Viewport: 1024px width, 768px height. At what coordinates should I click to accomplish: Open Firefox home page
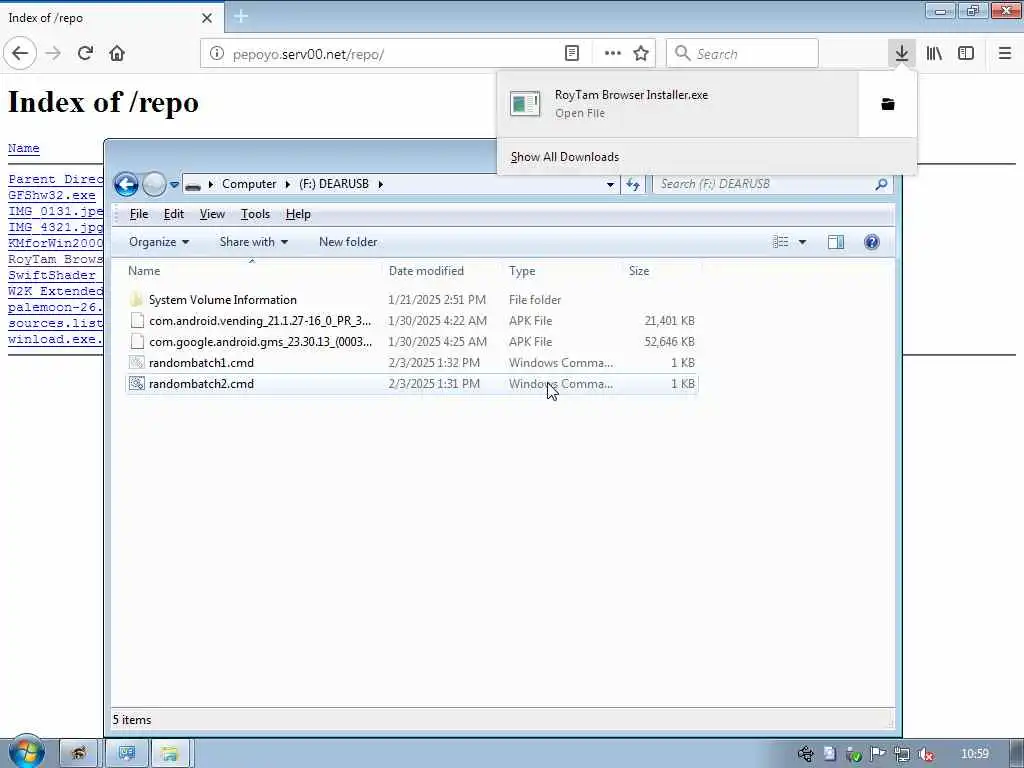tap(117, 53)
